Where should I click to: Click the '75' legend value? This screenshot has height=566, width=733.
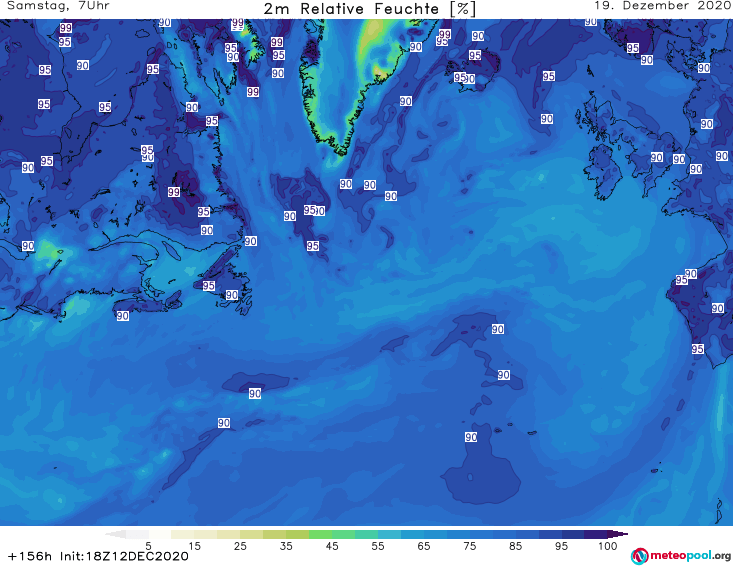pos(469,546)
